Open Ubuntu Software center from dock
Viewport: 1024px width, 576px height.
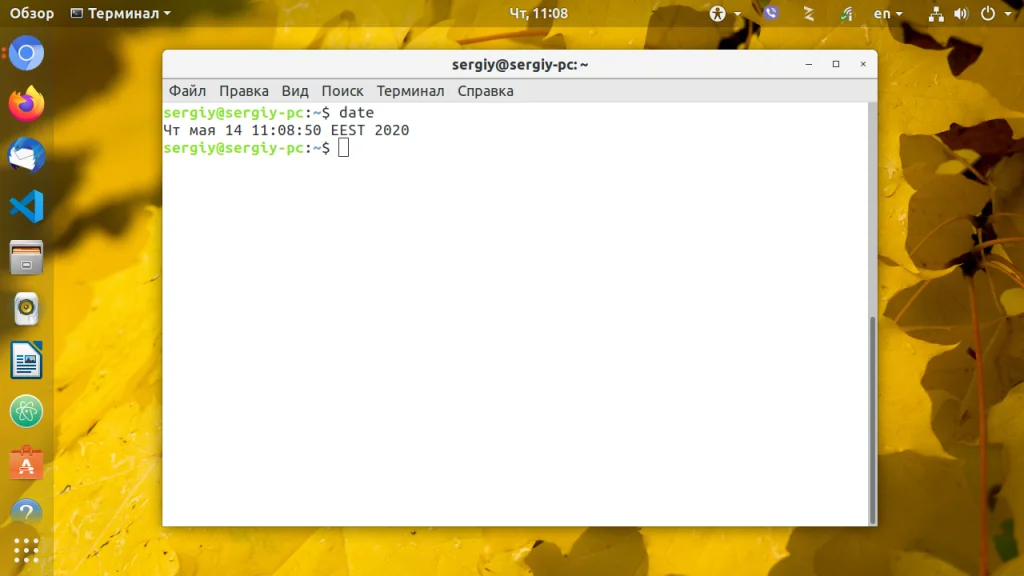(x=26, y=463)
